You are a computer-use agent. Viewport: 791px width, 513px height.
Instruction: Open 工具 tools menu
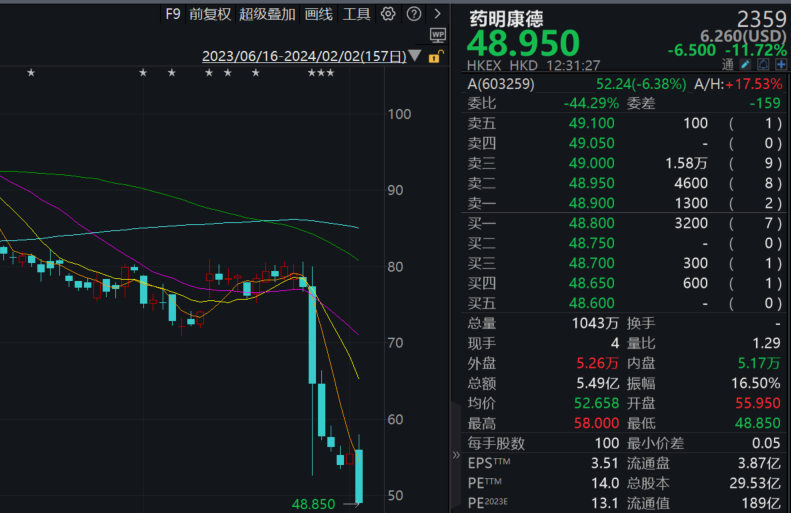[x=357, y=14]
